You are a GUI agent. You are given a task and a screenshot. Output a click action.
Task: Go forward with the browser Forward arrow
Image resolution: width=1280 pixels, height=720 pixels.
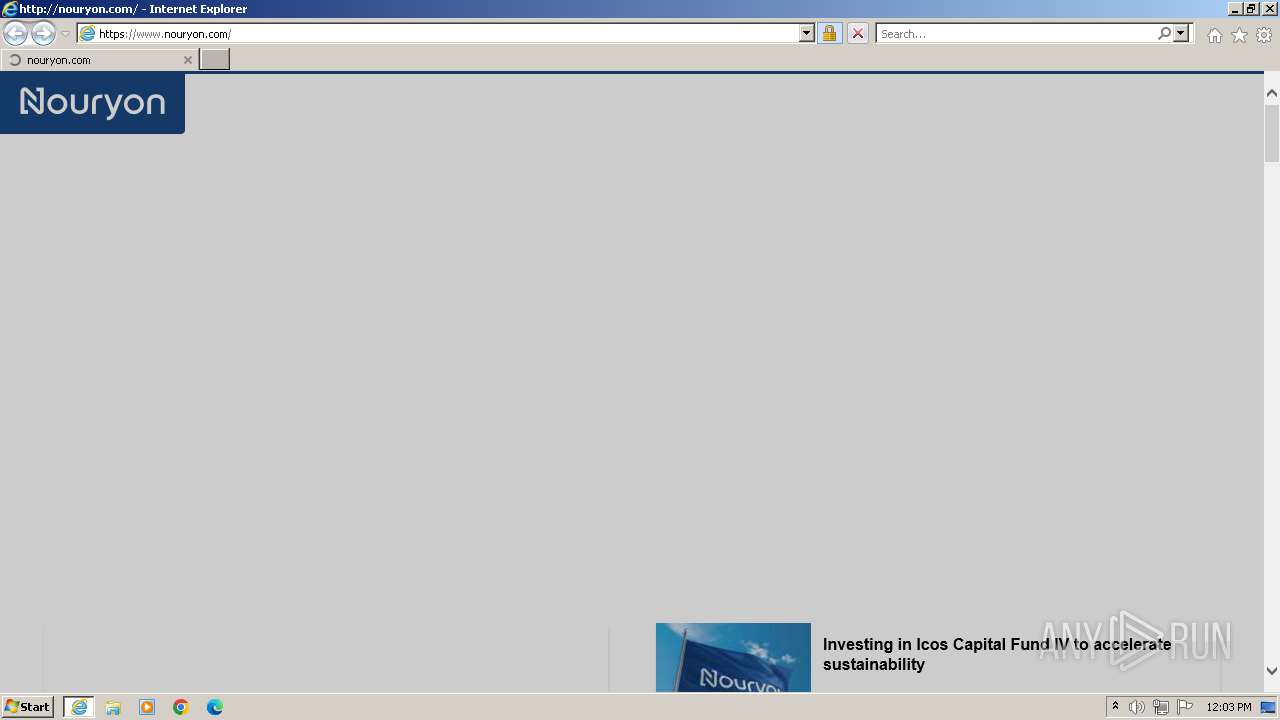(x=43, y=34)
